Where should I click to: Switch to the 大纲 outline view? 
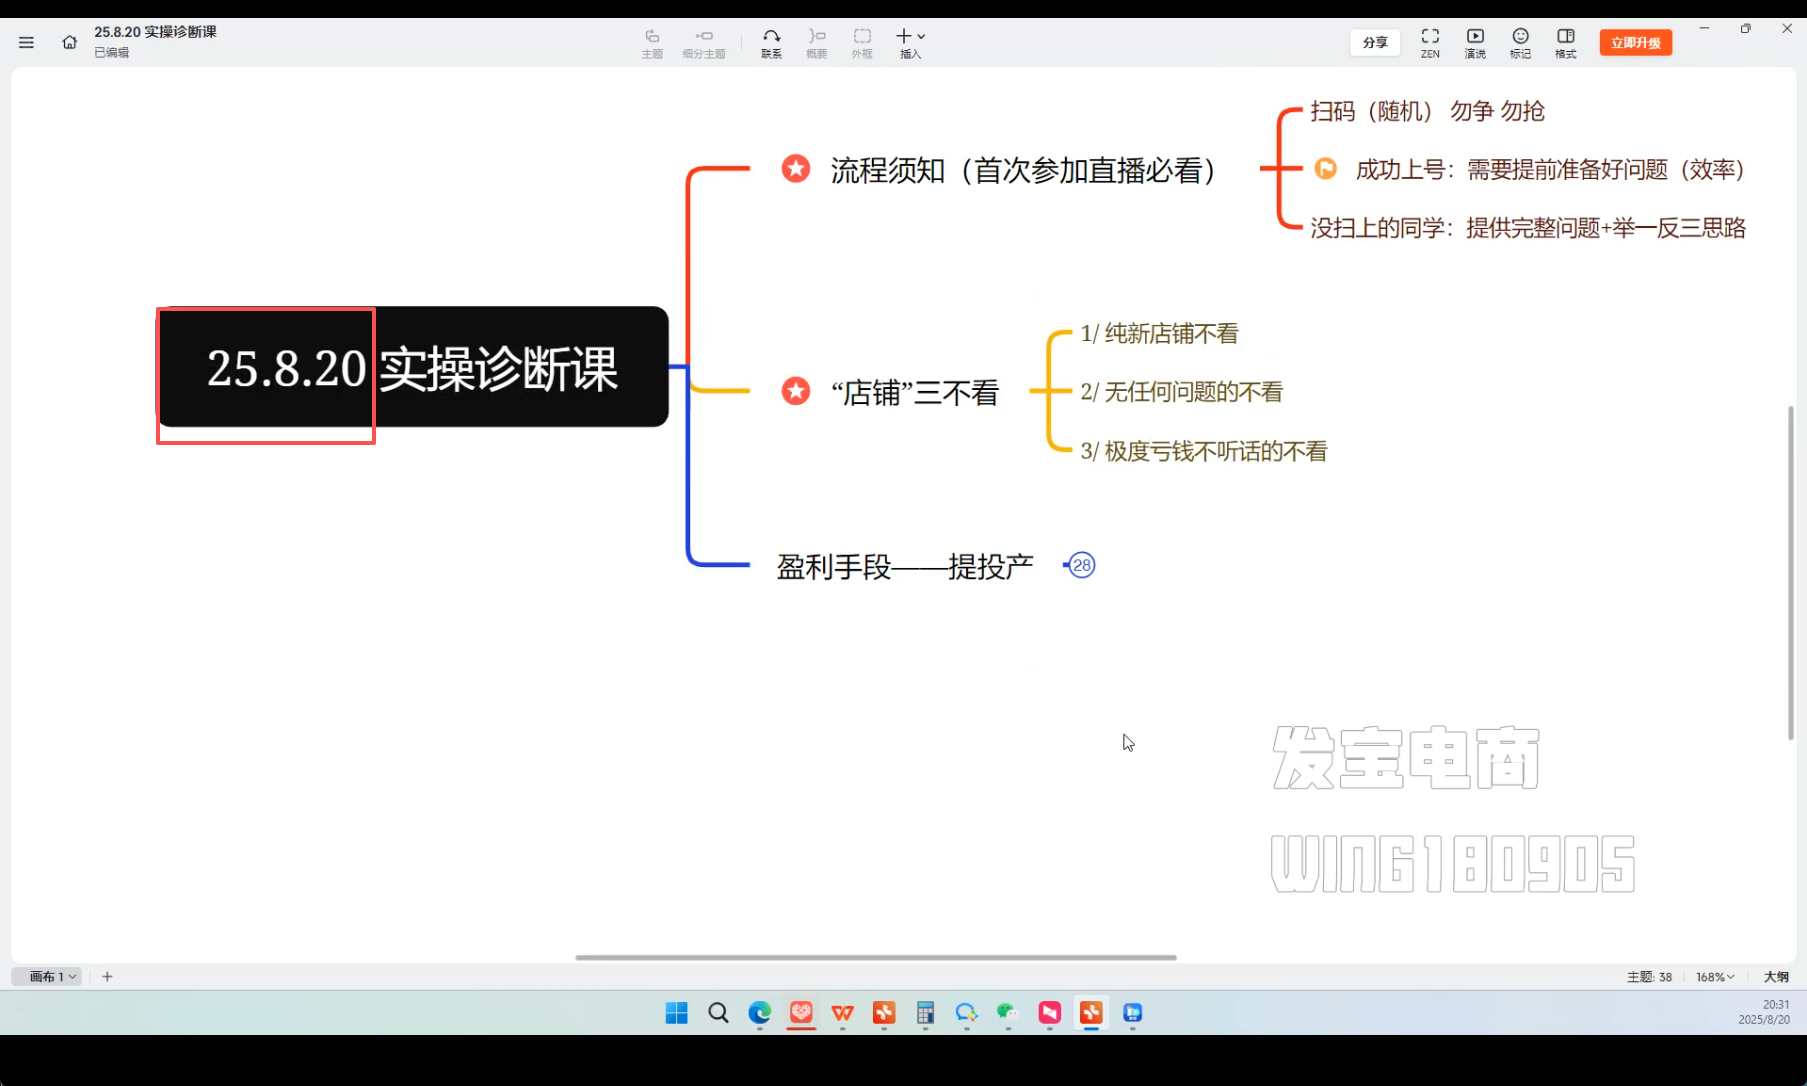(1776, 977)
